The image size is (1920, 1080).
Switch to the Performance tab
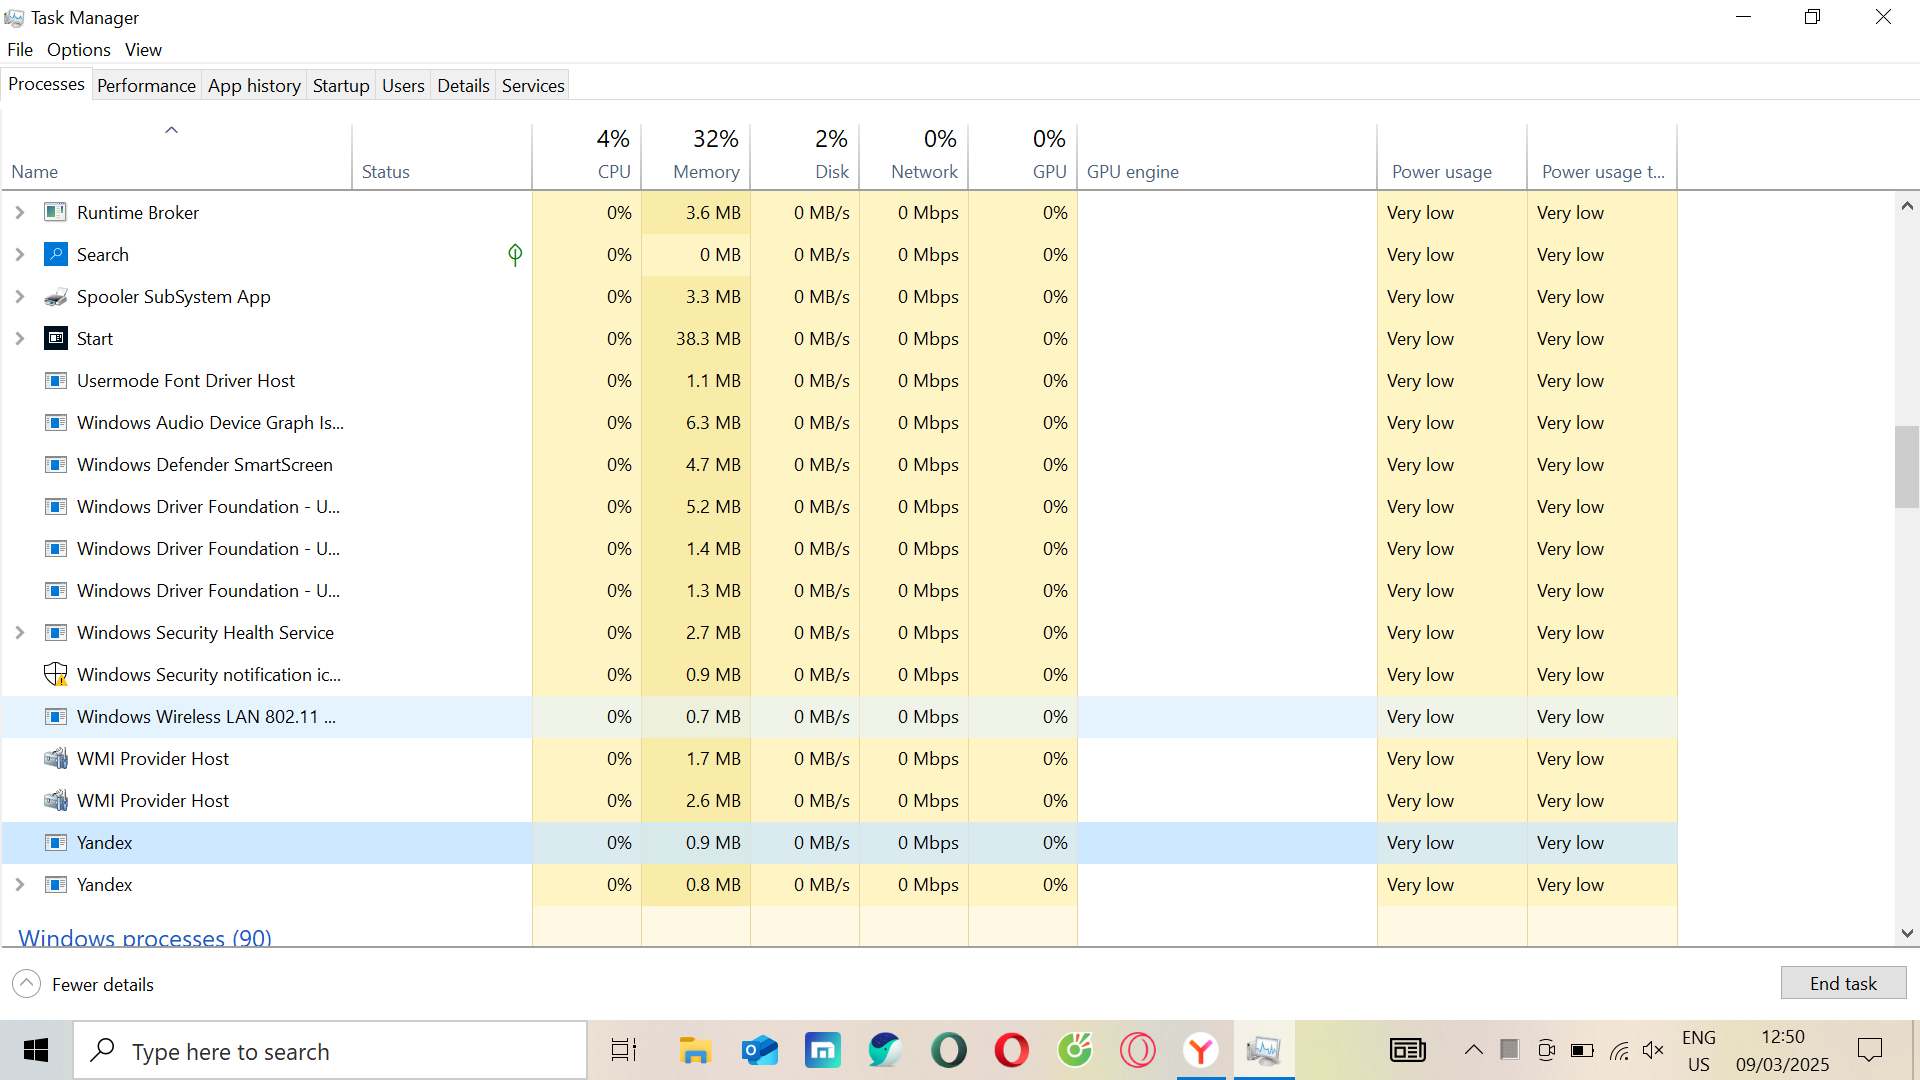[x=146, y=86]
